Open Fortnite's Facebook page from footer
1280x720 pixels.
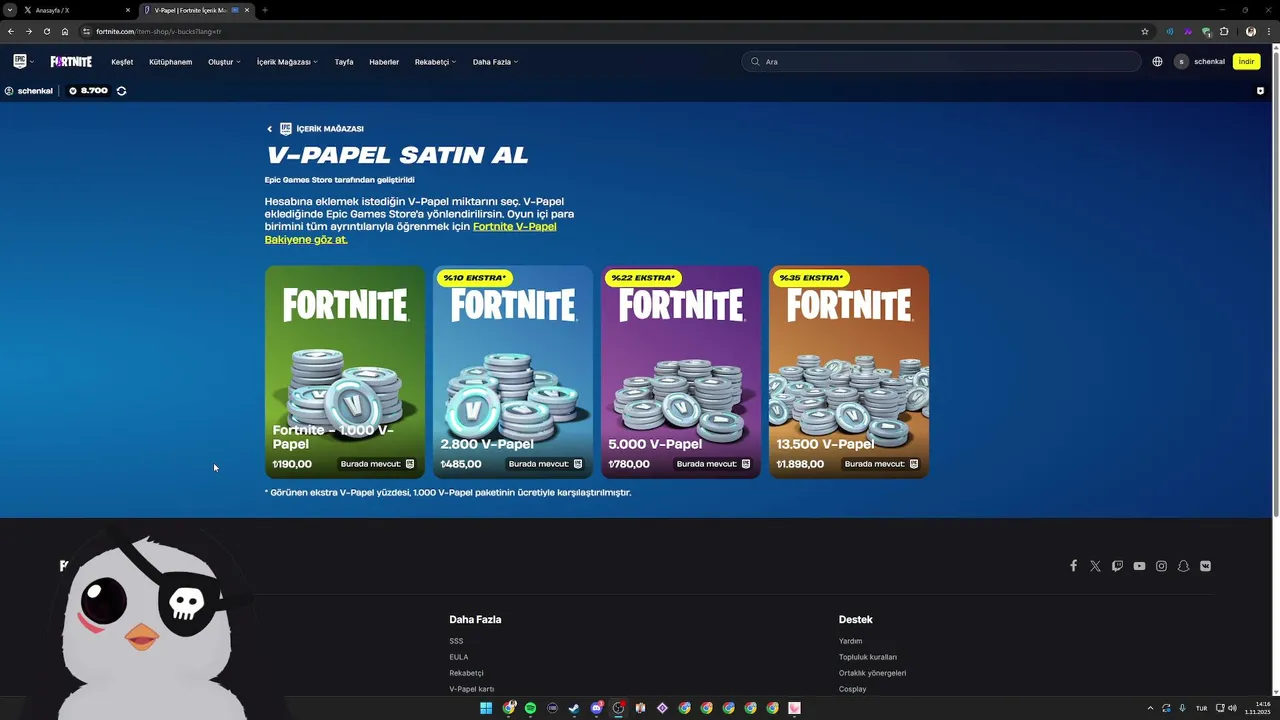point(1073,566)
